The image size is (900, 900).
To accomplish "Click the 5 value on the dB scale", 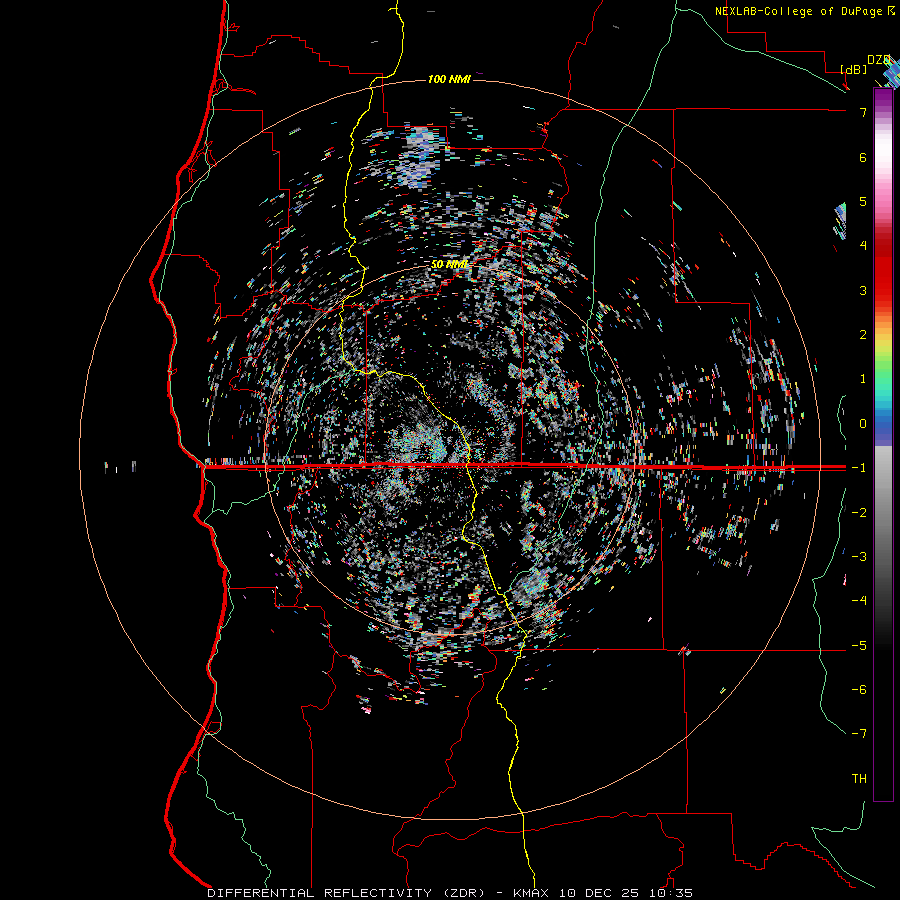I will (863, 201).
